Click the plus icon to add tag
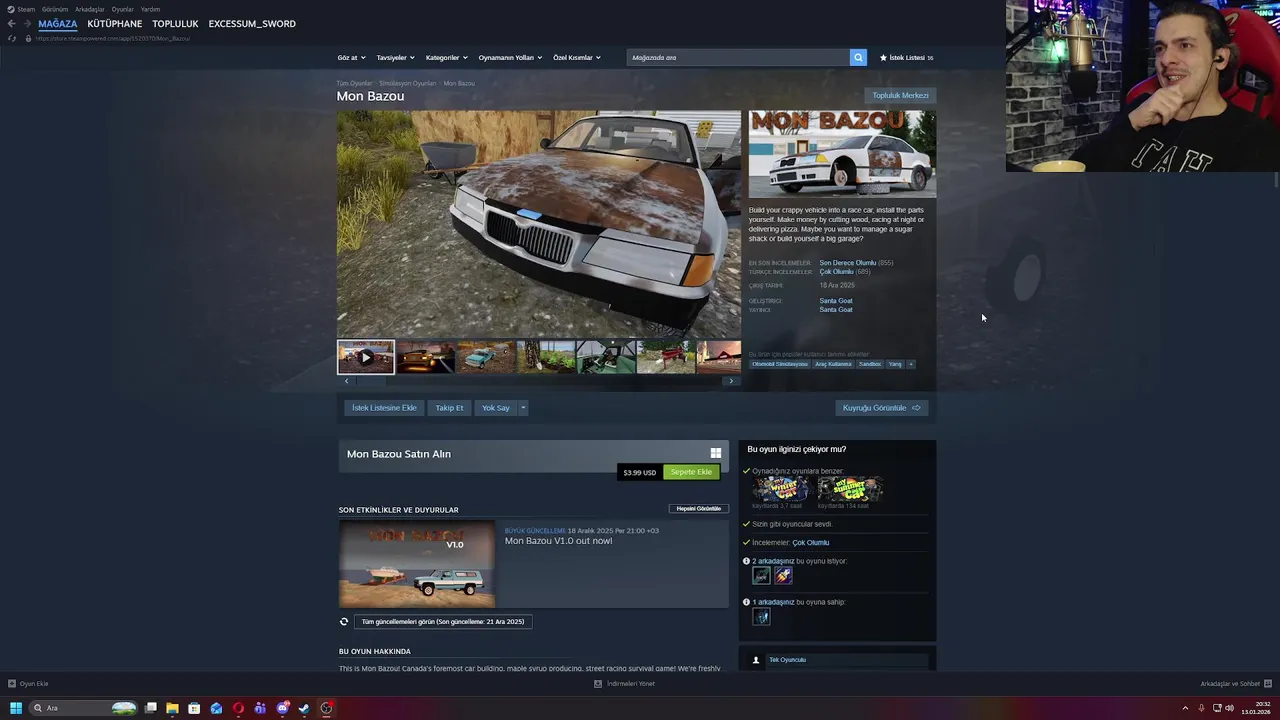The width and height of the screenshot is (1280, 720). click(910, 364)
